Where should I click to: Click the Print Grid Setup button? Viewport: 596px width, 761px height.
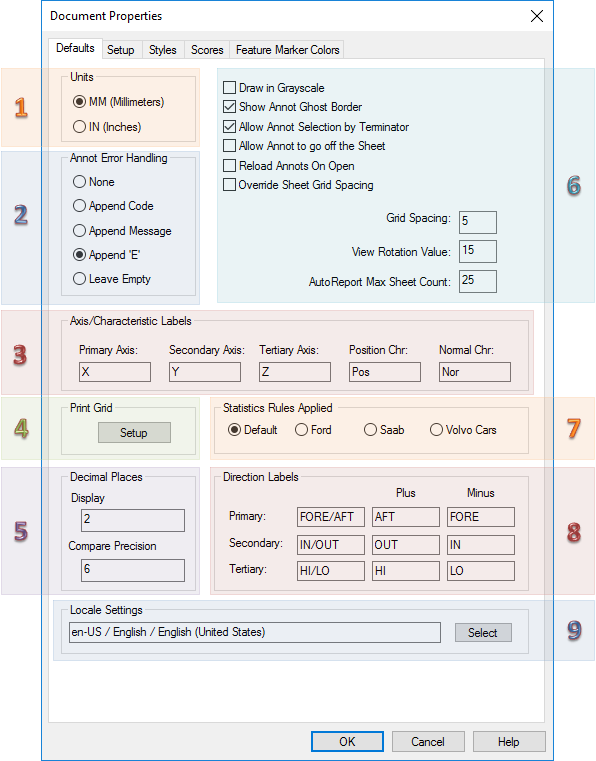point(134,432)
